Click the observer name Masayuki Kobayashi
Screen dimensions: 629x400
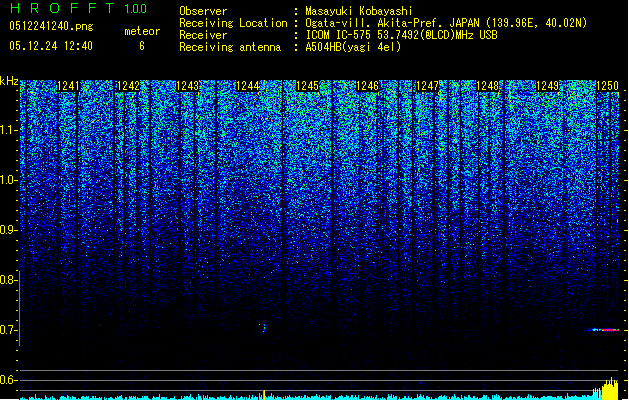point(359,11)
